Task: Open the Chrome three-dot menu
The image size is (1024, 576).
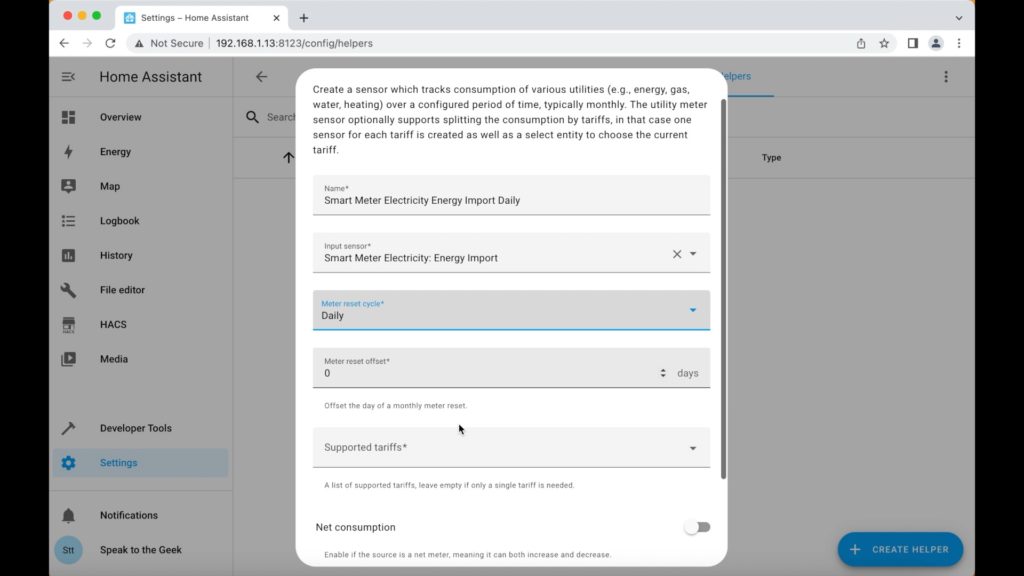Action: [959, 43]
